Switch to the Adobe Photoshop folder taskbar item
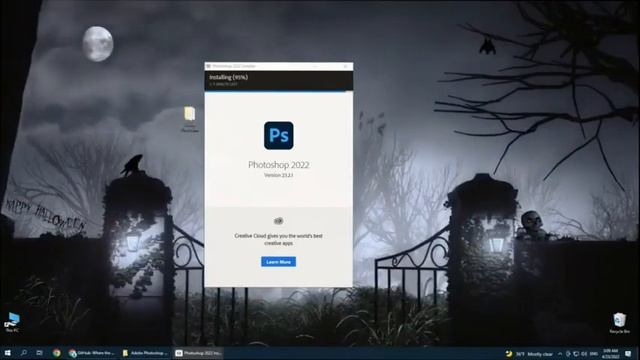The image size is (640, 360). 146,353
